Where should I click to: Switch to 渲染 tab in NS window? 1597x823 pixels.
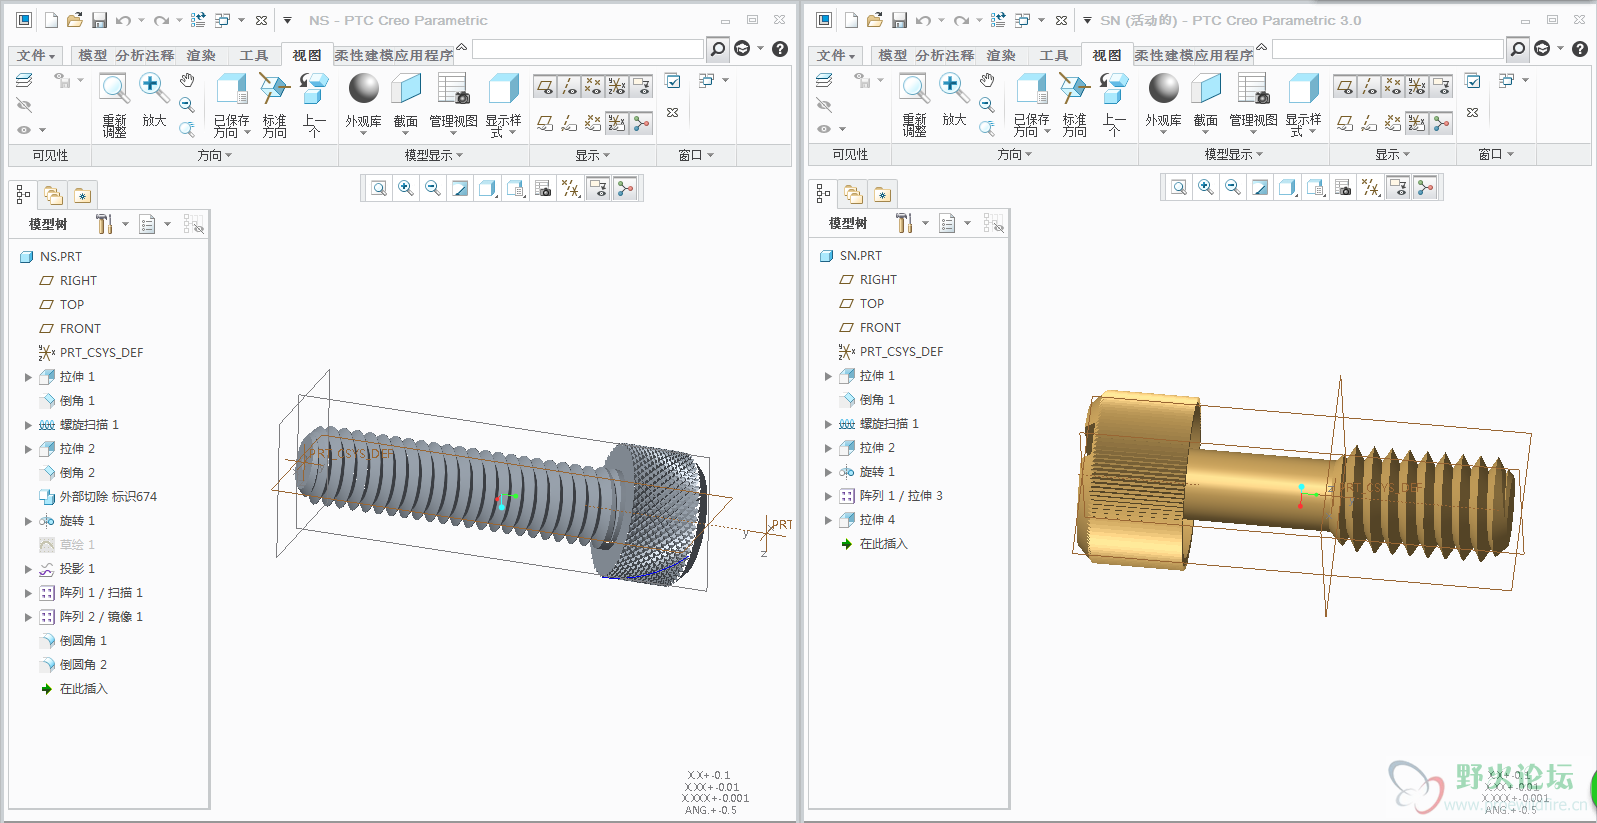click(x=201, y=55)
